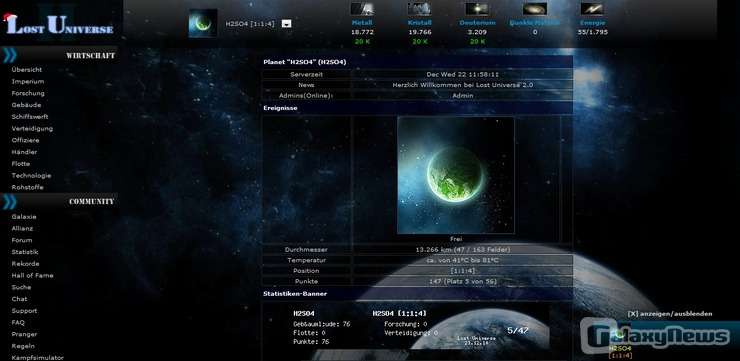The image size is (740, 361).
Task: Collapse the Wirtschaft section chevron
Action: pyautogui.click(x=9, y=55)
